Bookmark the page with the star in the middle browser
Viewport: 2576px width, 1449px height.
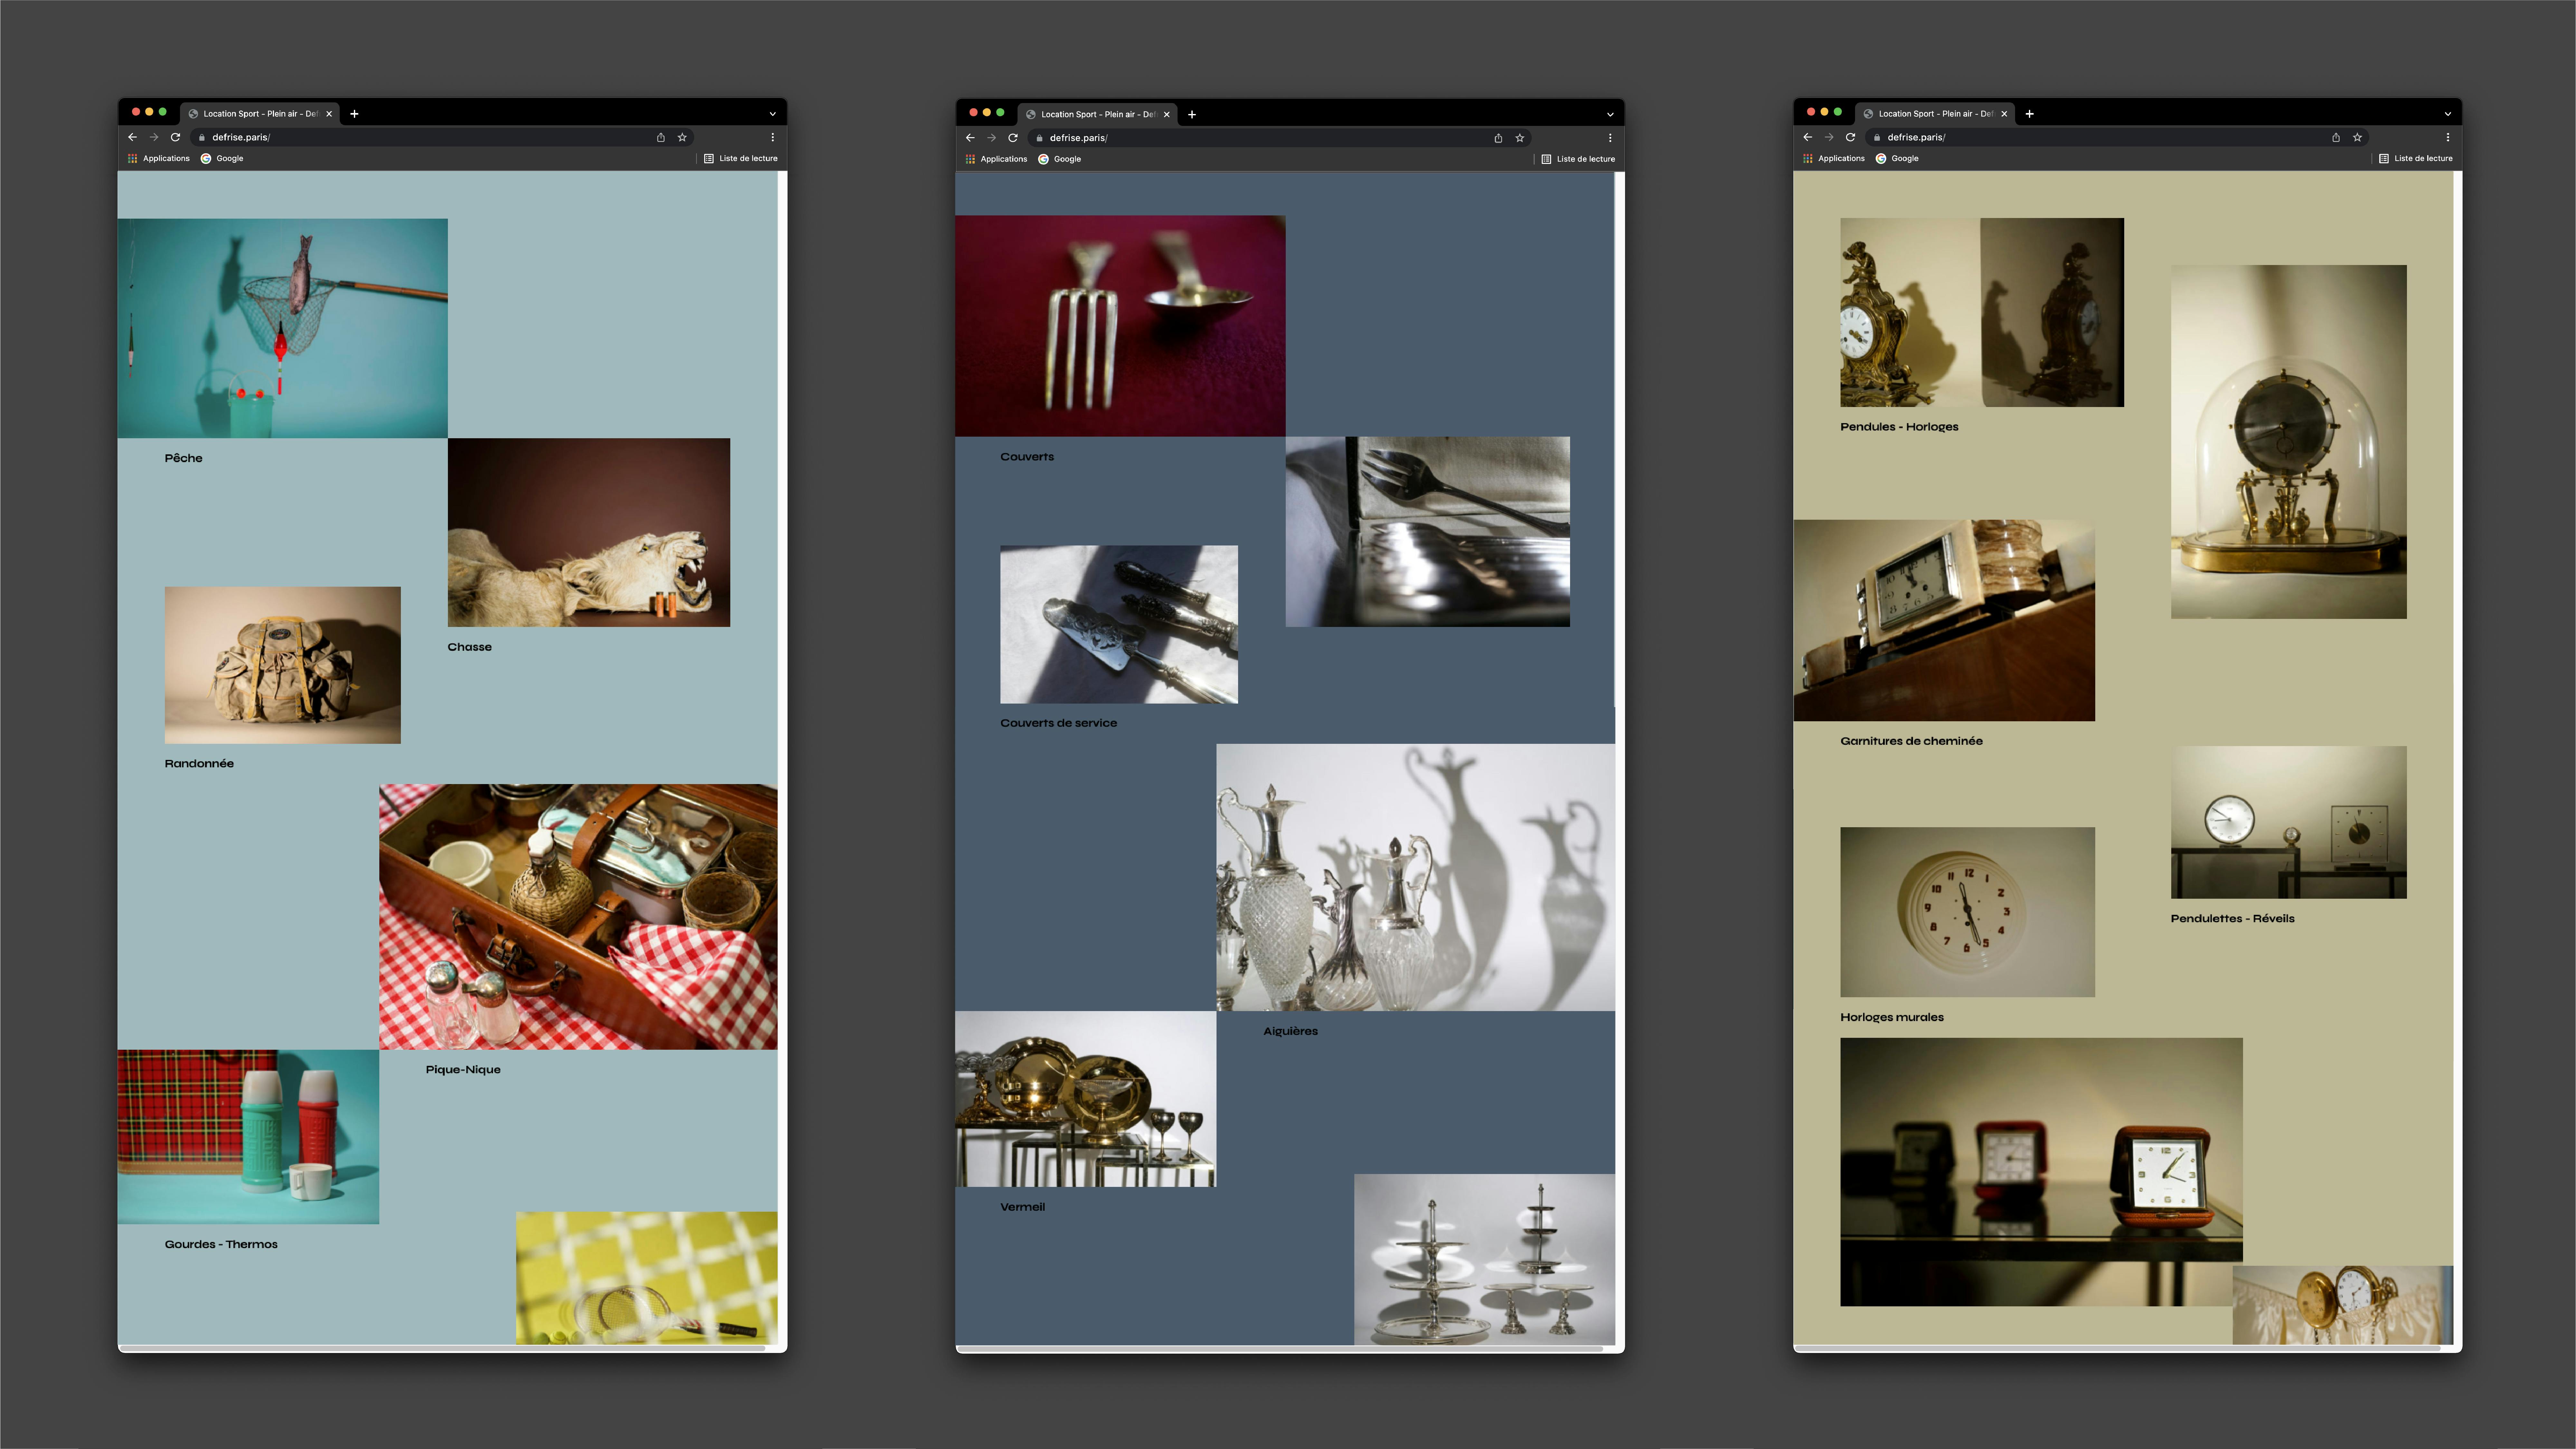1520,138
